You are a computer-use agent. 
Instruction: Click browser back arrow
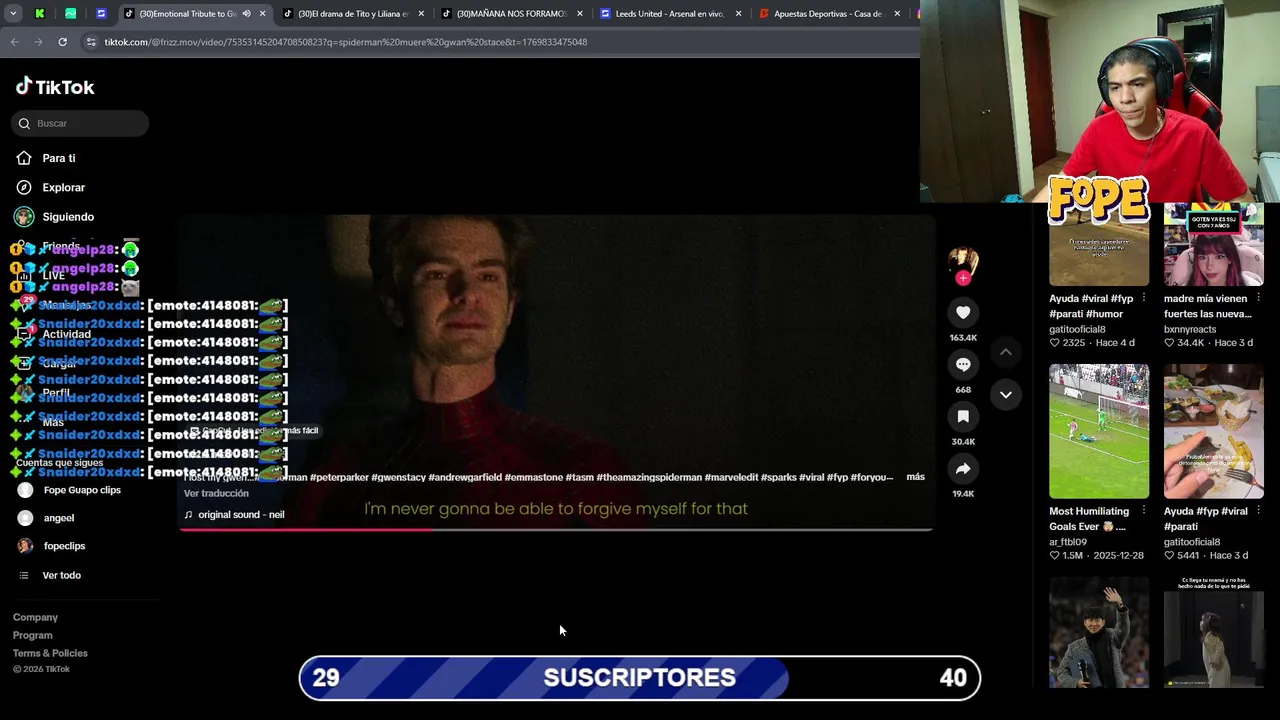point(14,42)
